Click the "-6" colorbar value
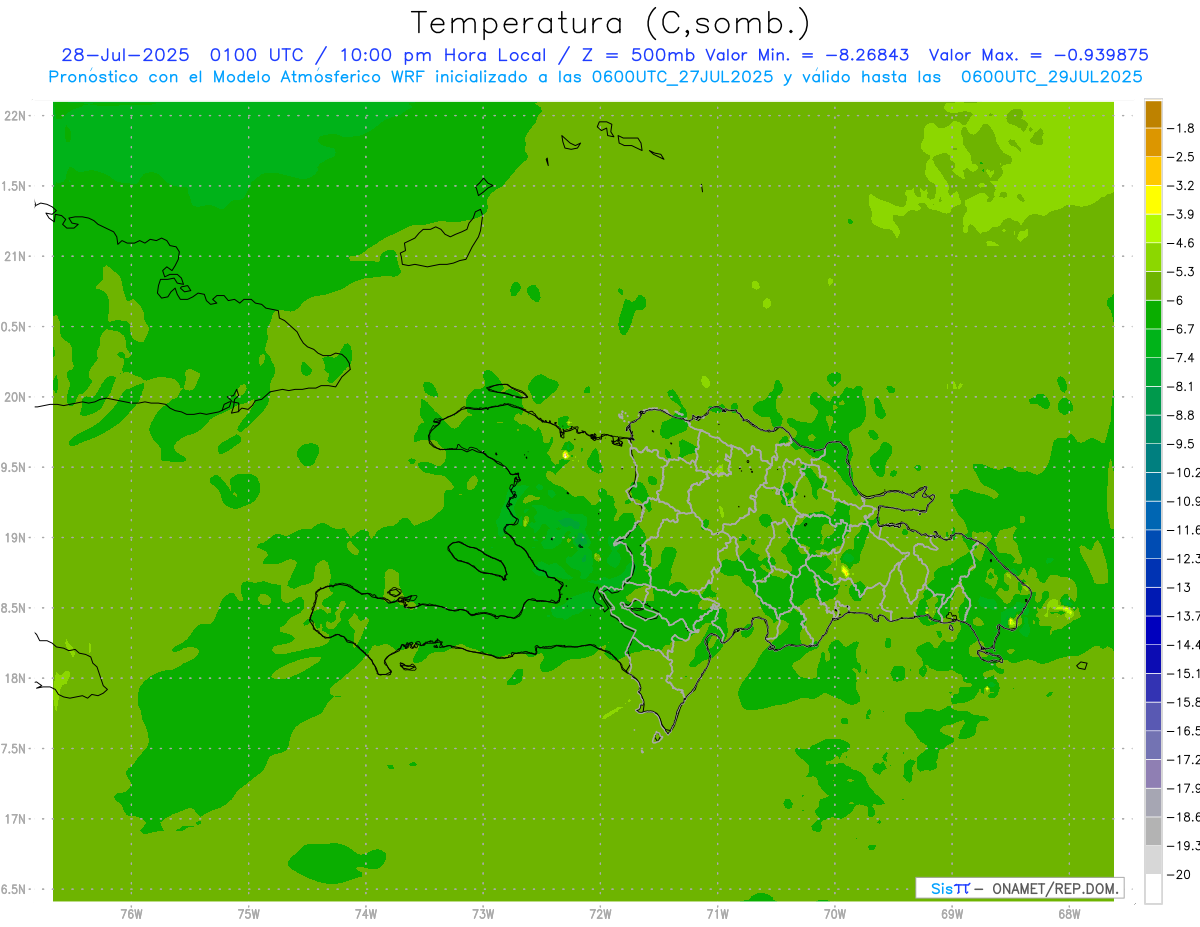Image resolution: width=1200 pixels, height=927 pixels. [1176, 300]
